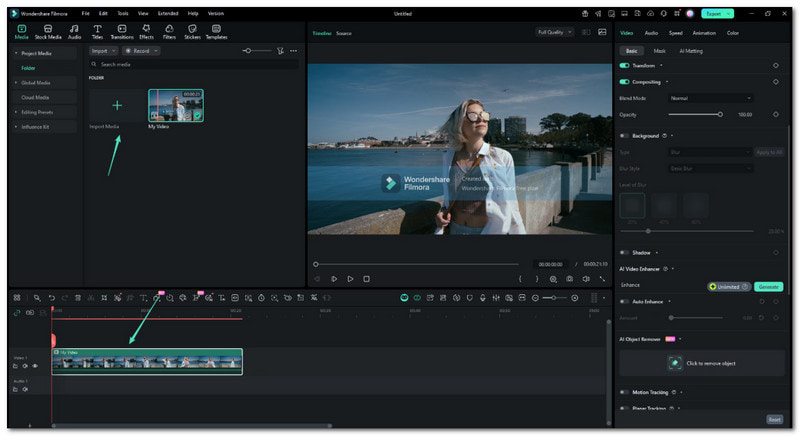Switch to the Speed tab

point(676,33)
